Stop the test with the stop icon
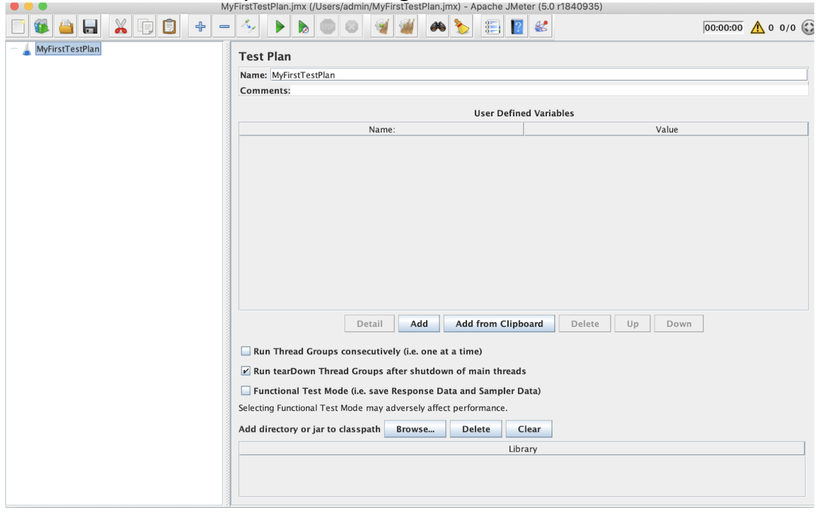 tap(328, 27)
